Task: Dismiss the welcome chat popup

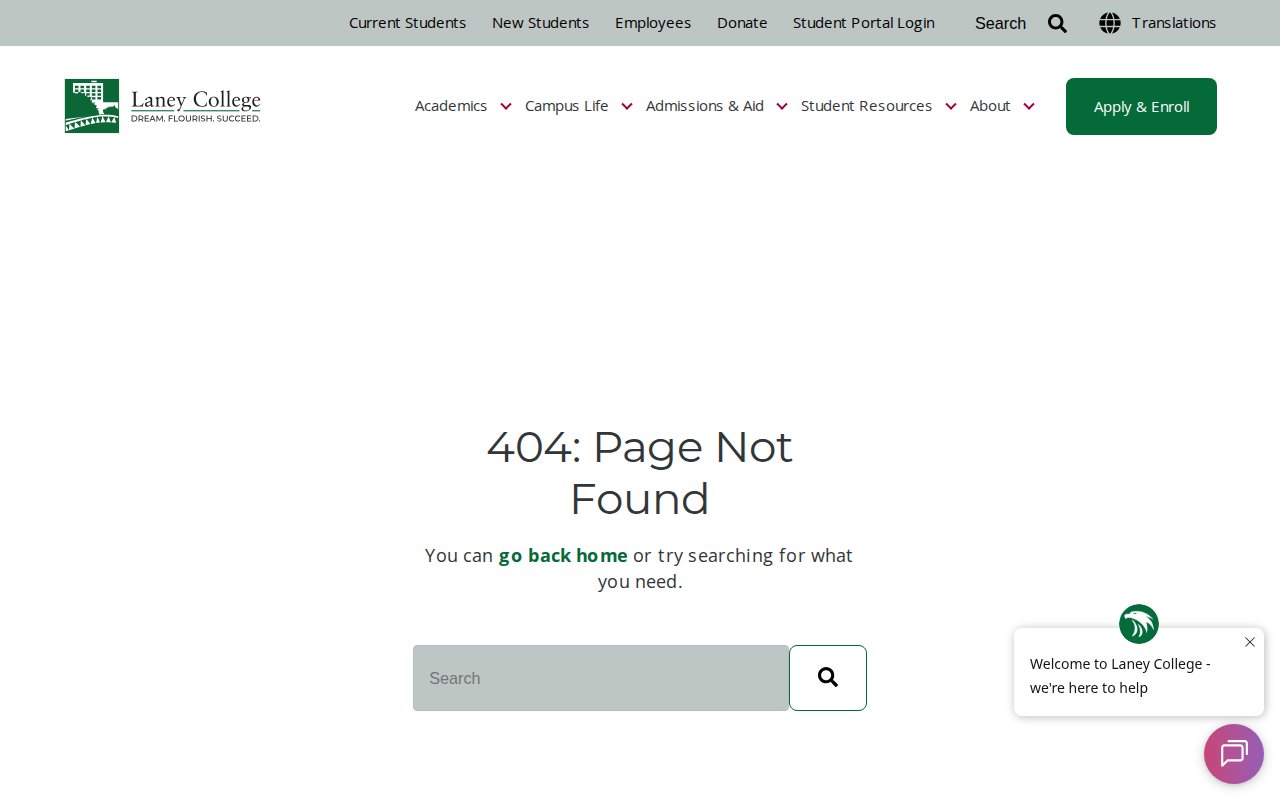Action: click(x=1249, y=642)
